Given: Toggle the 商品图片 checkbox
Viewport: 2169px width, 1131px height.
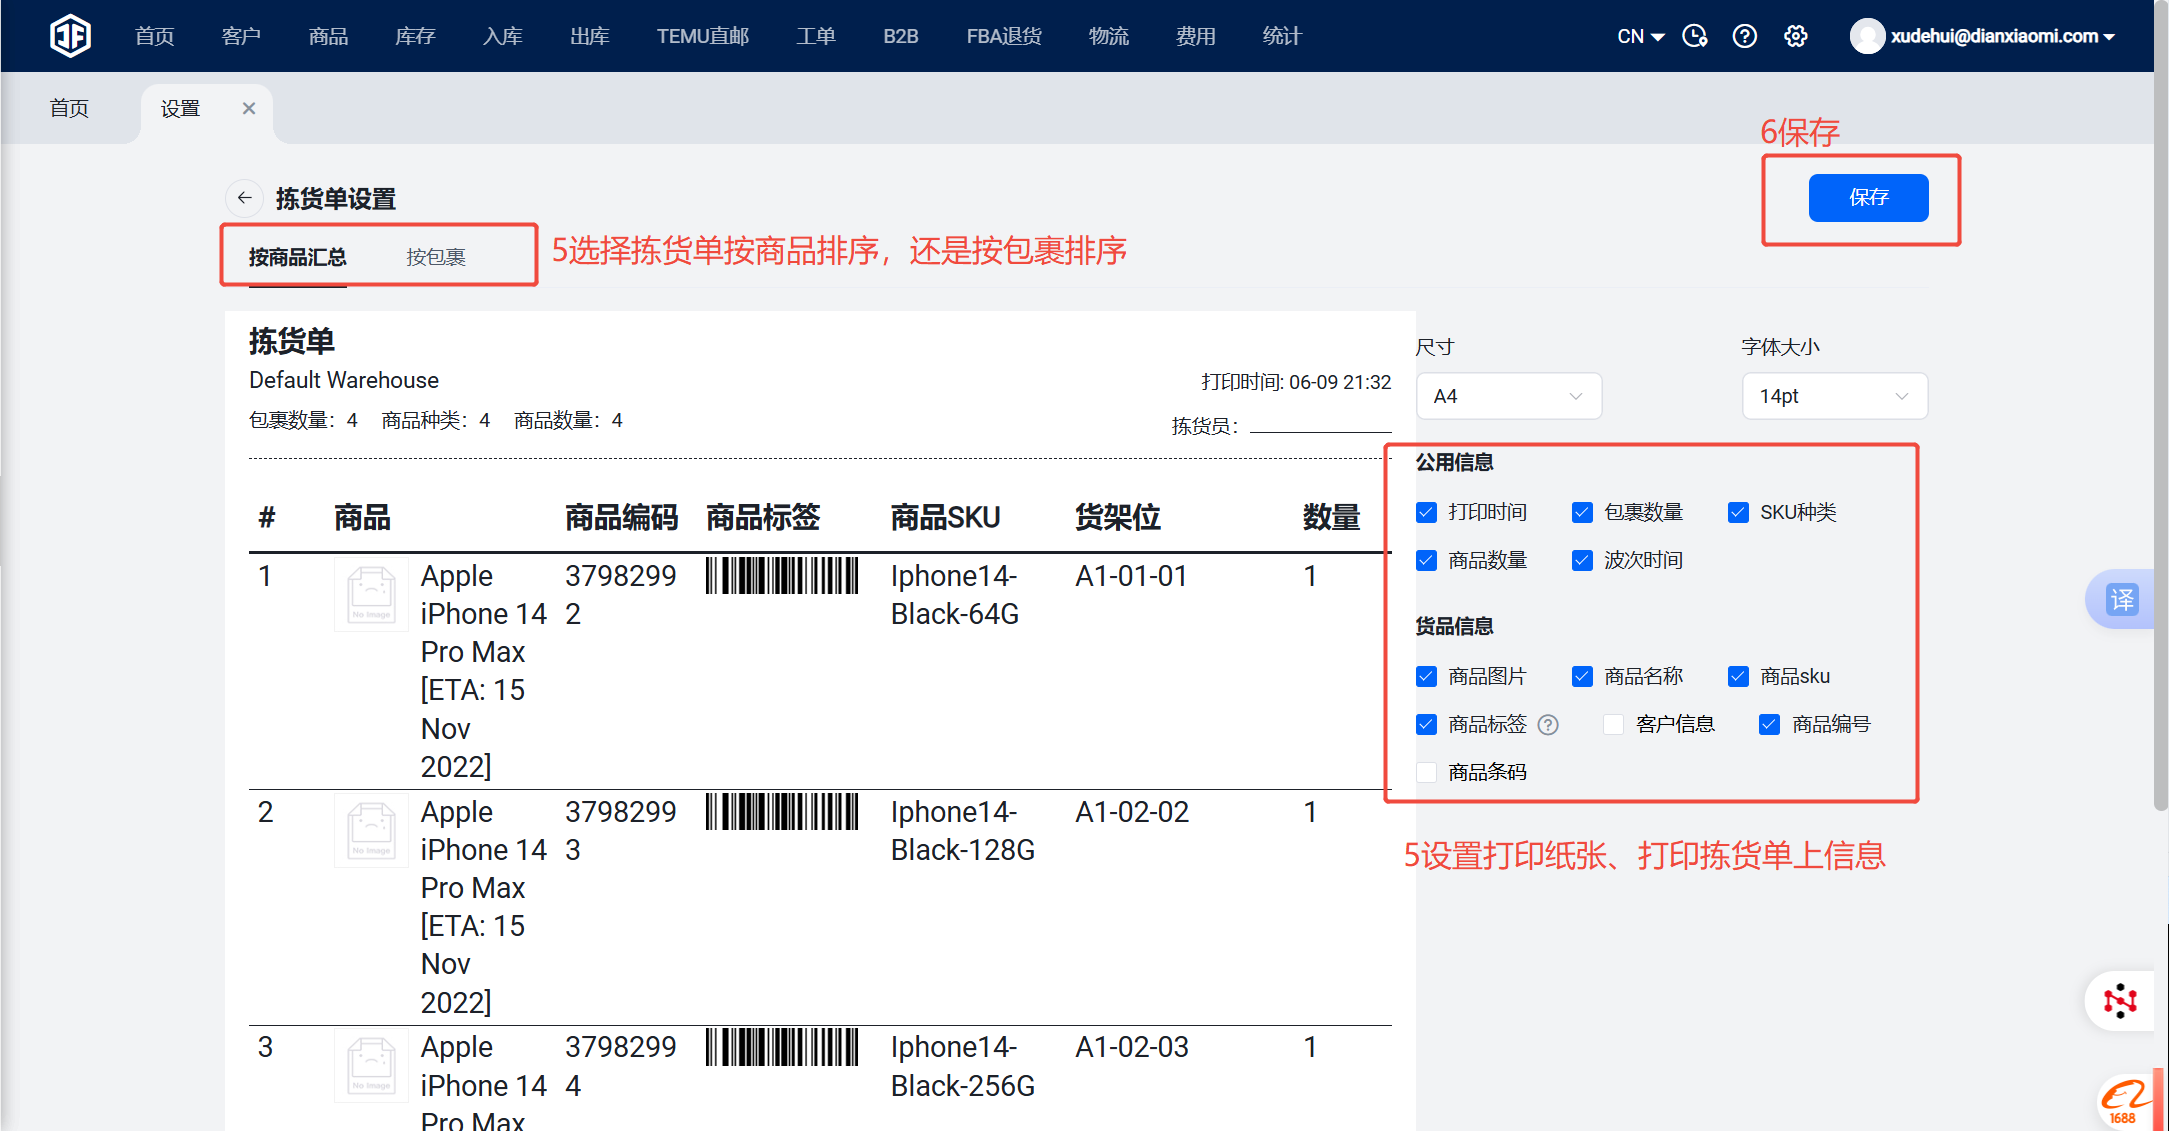Looking at the screenshot, I should click(1427, 676).
